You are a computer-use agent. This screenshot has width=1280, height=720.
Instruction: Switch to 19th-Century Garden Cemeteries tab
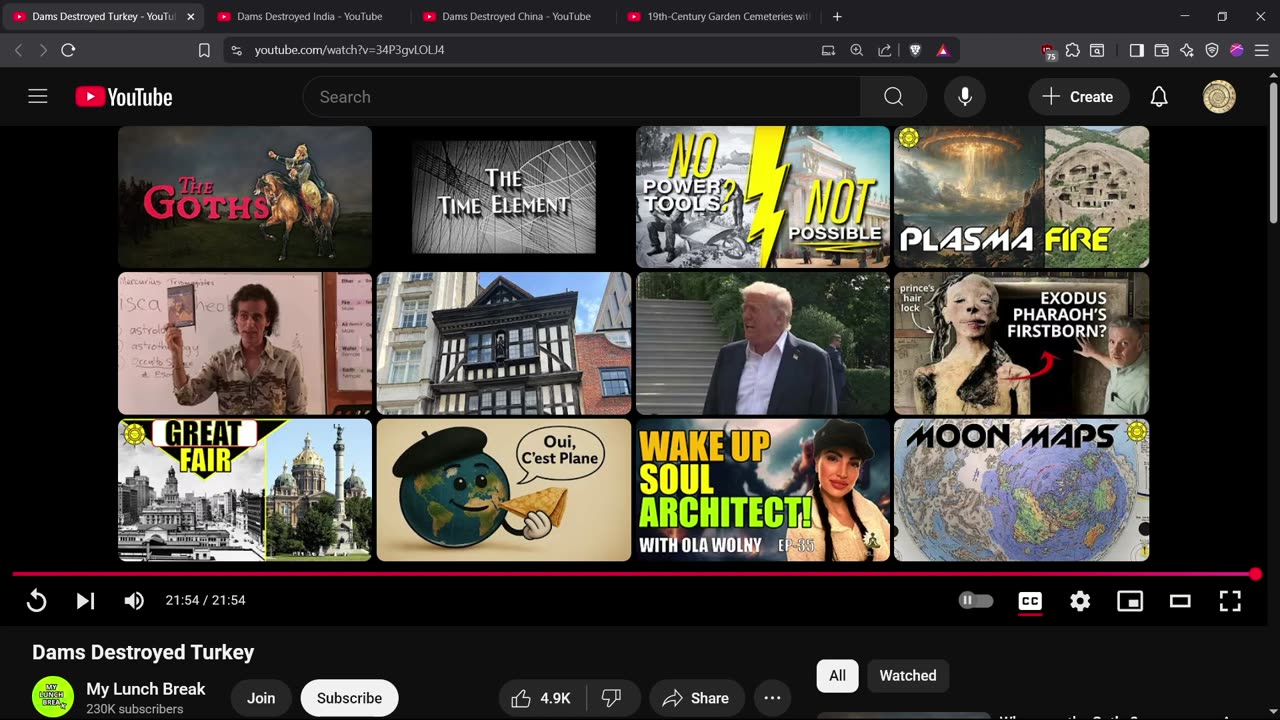(x=719, y=16)
